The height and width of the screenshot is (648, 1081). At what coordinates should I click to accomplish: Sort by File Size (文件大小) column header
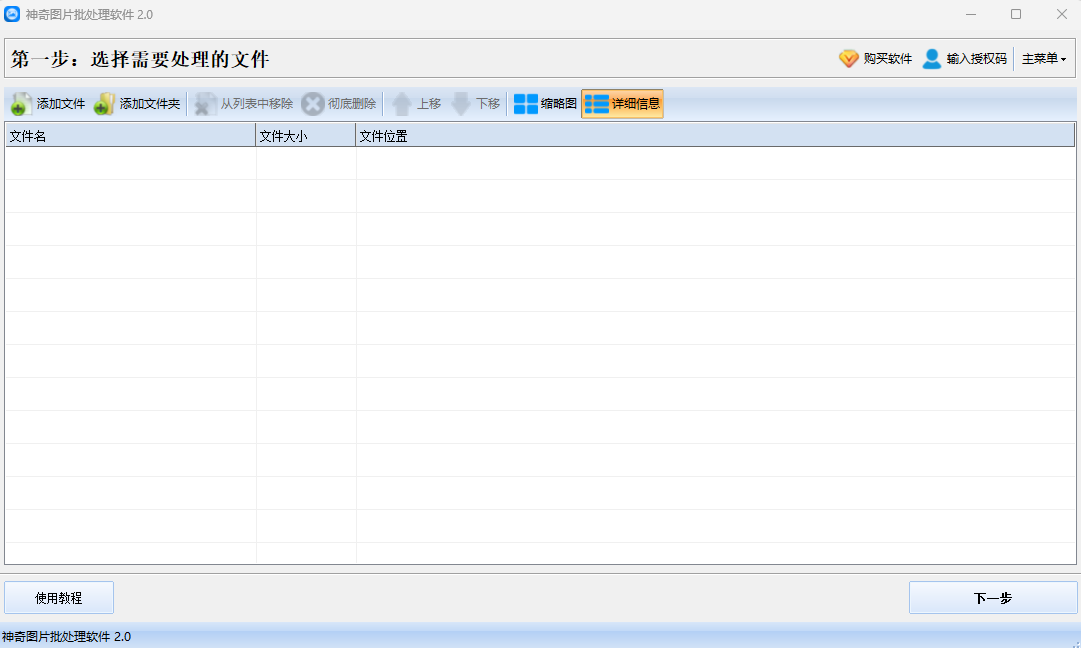305,136
